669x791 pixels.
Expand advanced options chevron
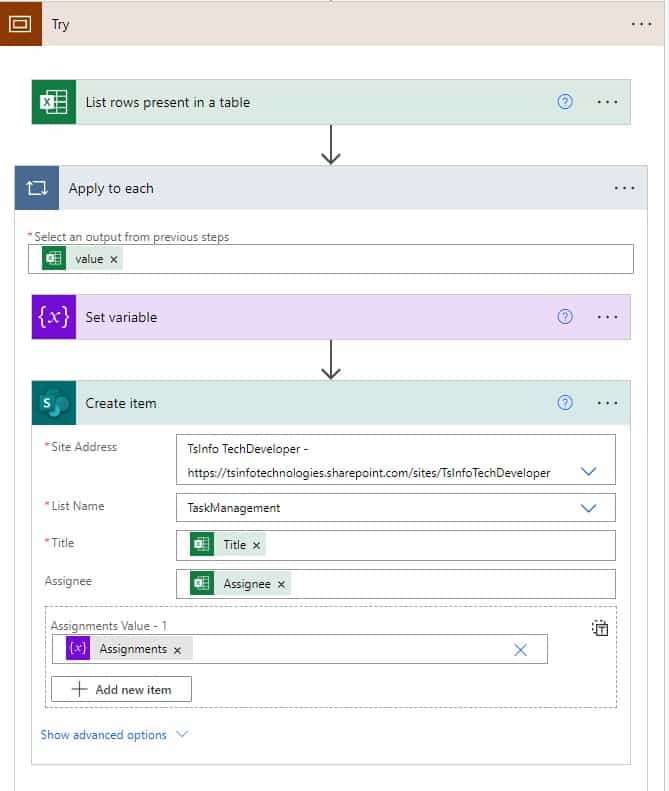(x=182, y=734)
